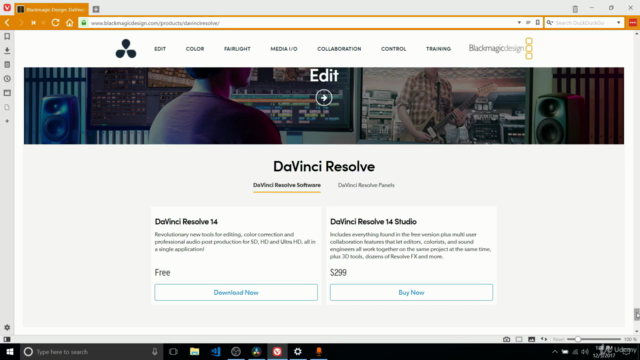The width and height of the screenshot is (640, 360).
Task: Go to the browser home page
Action: [70, 23]
